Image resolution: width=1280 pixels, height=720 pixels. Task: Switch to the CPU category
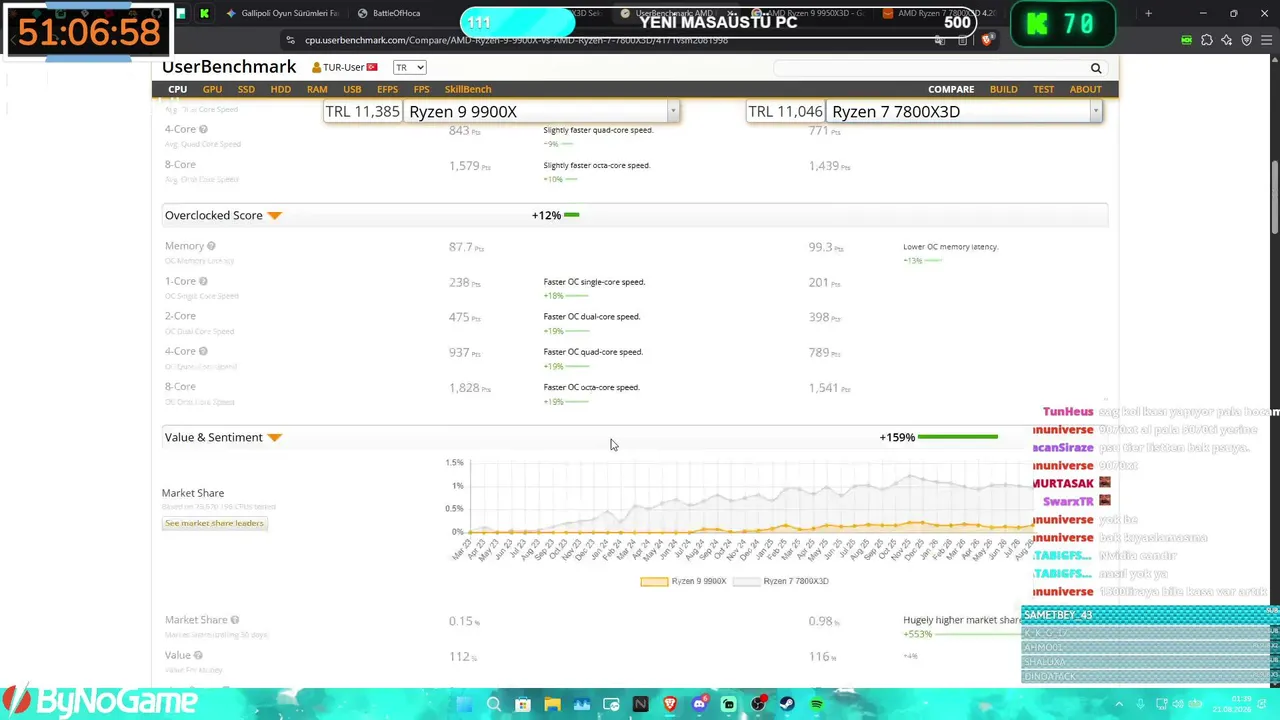coord(177,89)
